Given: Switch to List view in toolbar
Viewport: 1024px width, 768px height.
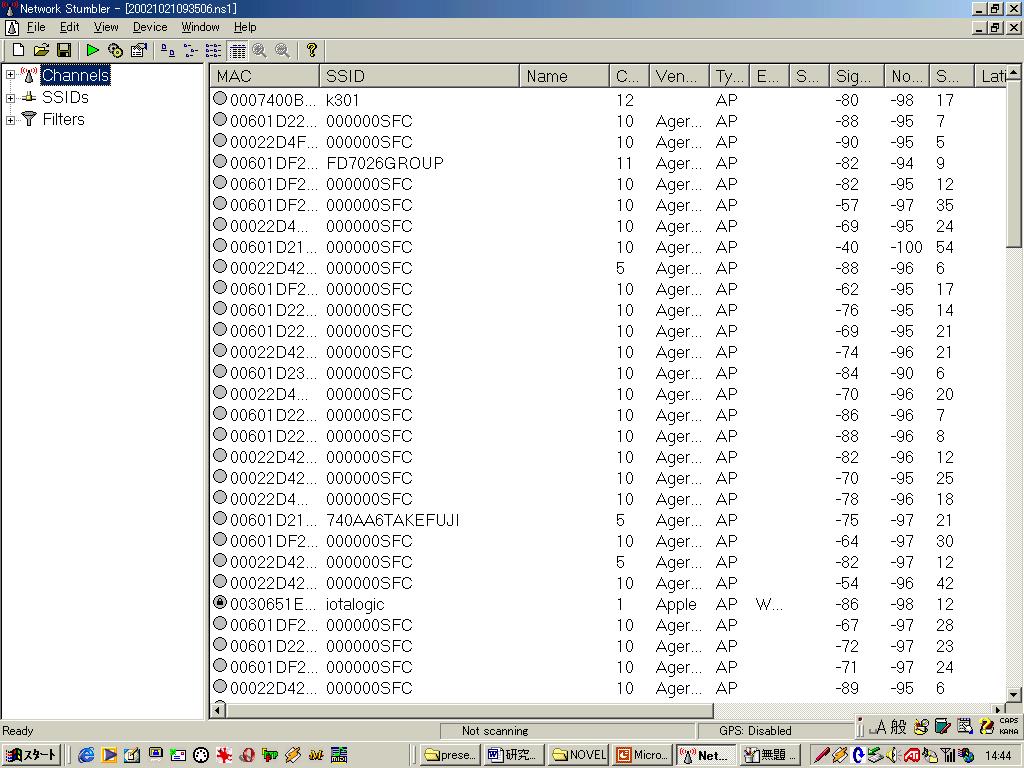Looking at the screenshot, I should 213,50.
